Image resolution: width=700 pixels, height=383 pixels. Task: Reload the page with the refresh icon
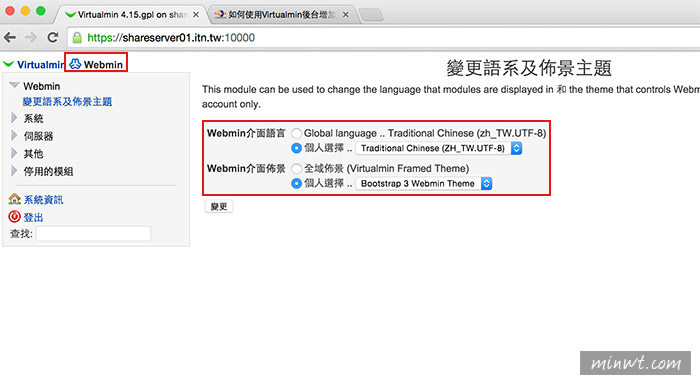(x=53, y=37)
